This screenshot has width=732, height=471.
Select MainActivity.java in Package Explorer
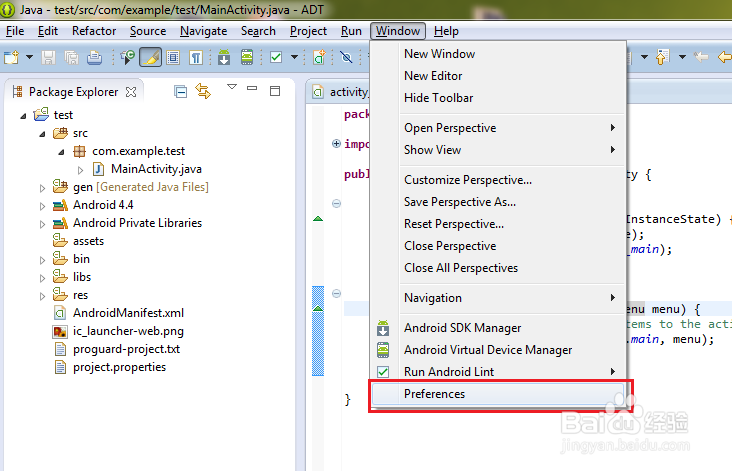pos(156,169)
